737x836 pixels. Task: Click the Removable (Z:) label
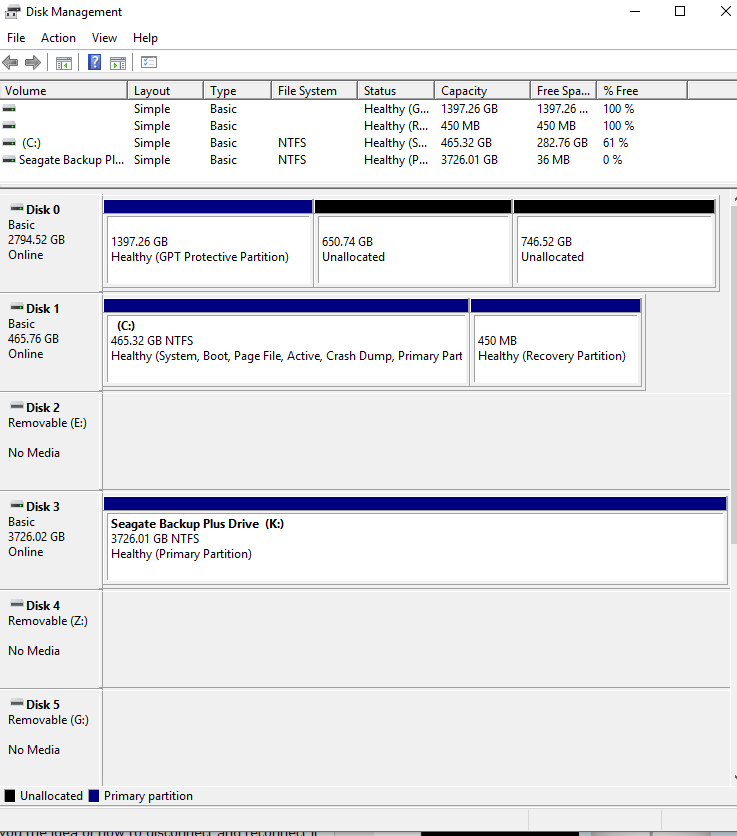[47, 621]
